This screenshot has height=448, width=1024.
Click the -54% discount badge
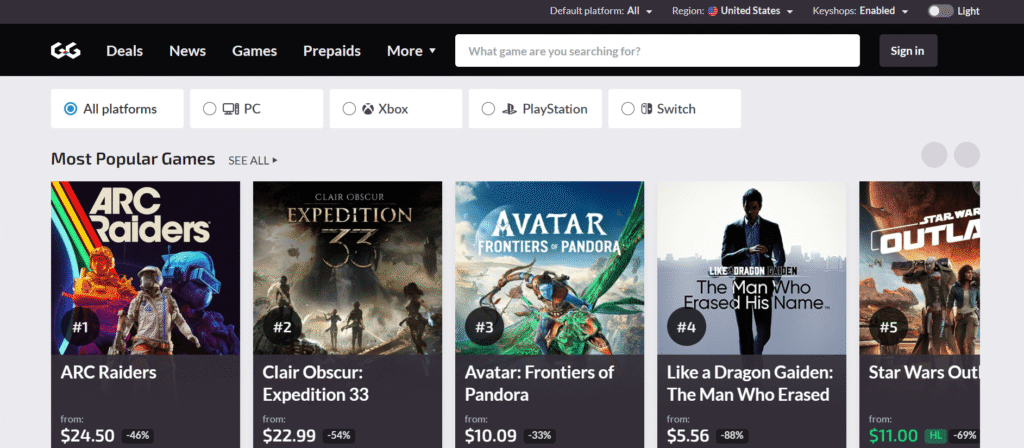click(x=340, y=436)
